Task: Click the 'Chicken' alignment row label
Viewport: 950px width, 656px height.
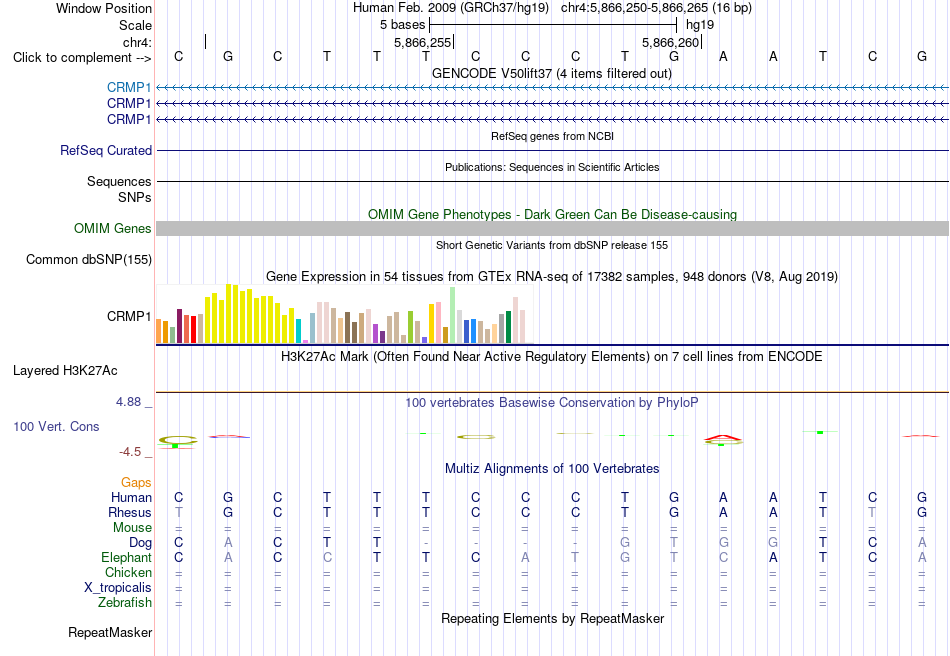Action: [x=128, y=572]
